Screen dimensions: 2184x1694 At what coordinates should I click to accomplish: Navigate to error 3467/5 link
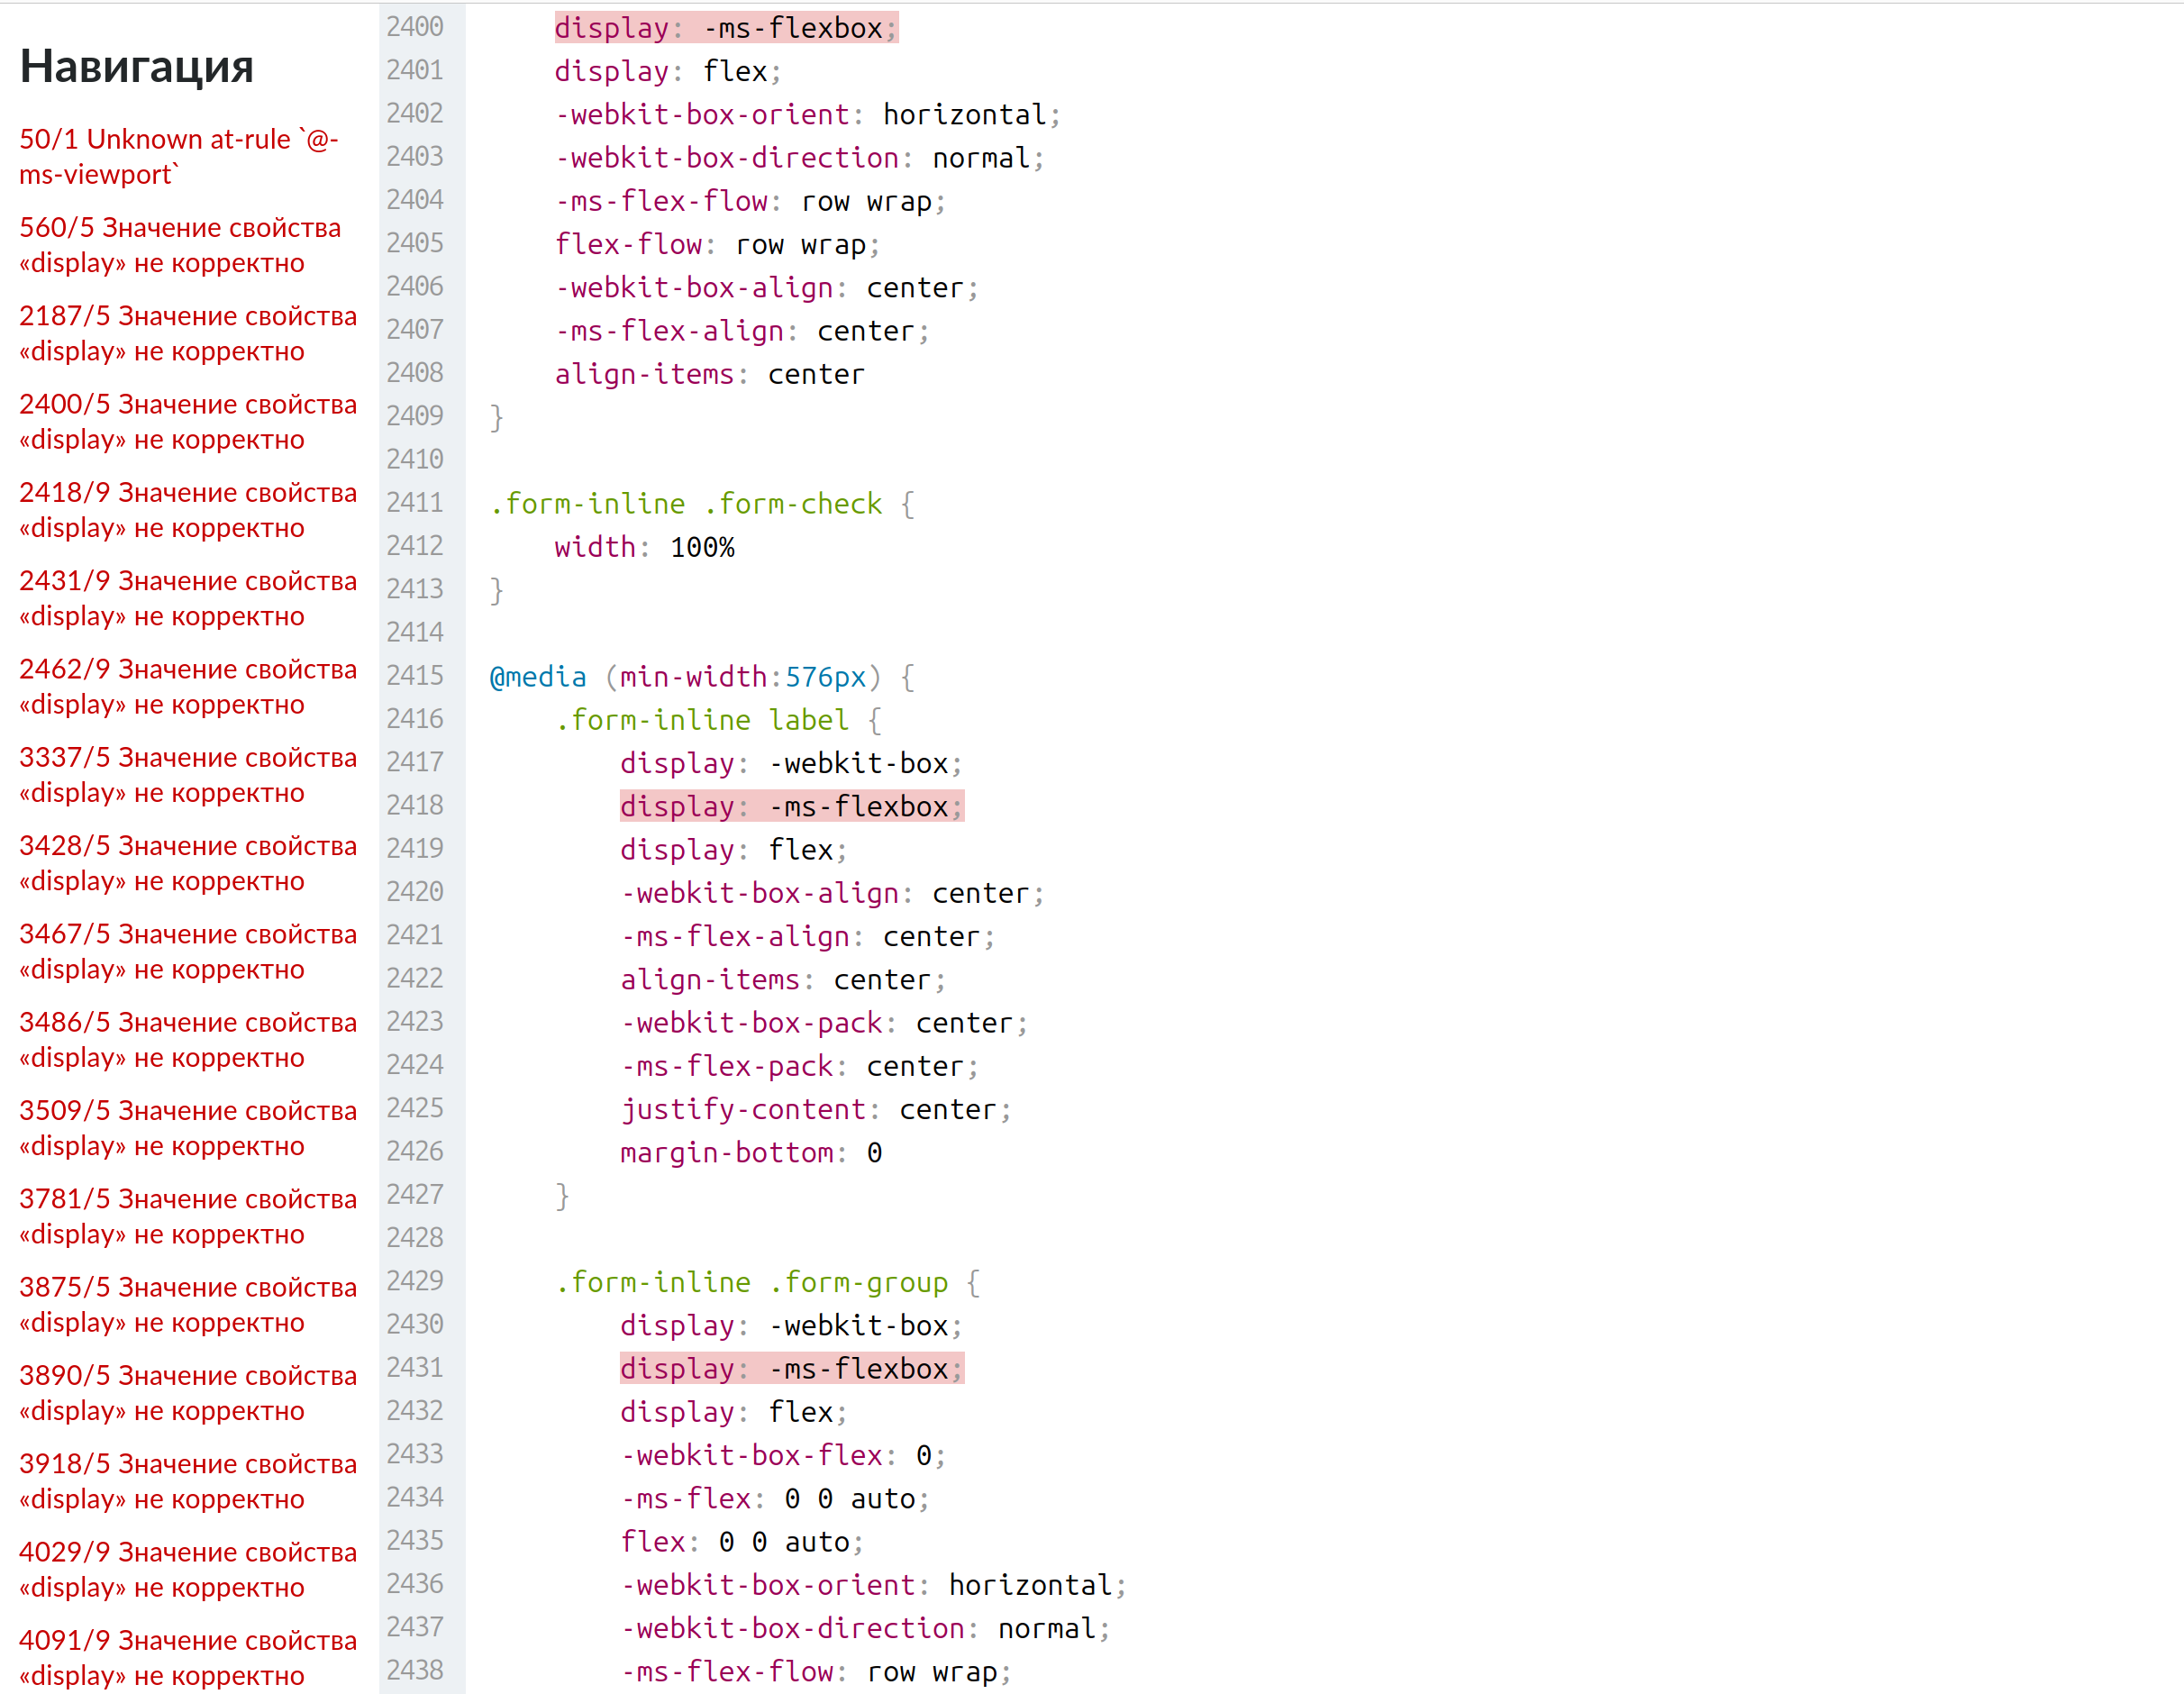187,951
